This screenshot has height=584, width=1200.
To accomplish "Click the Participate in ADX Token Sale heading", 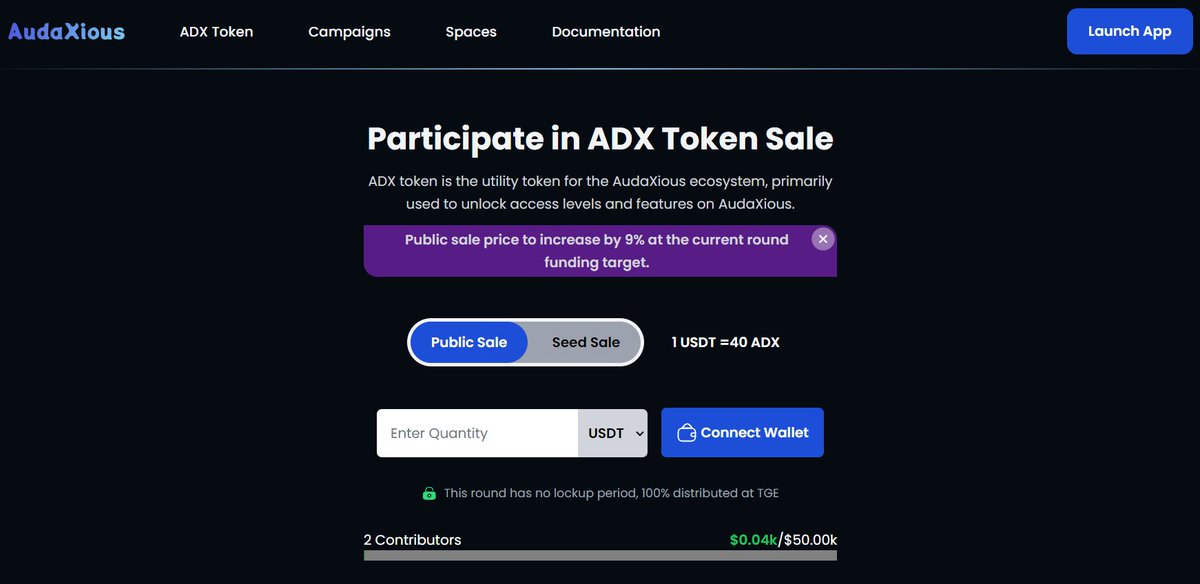I will 600,138.
